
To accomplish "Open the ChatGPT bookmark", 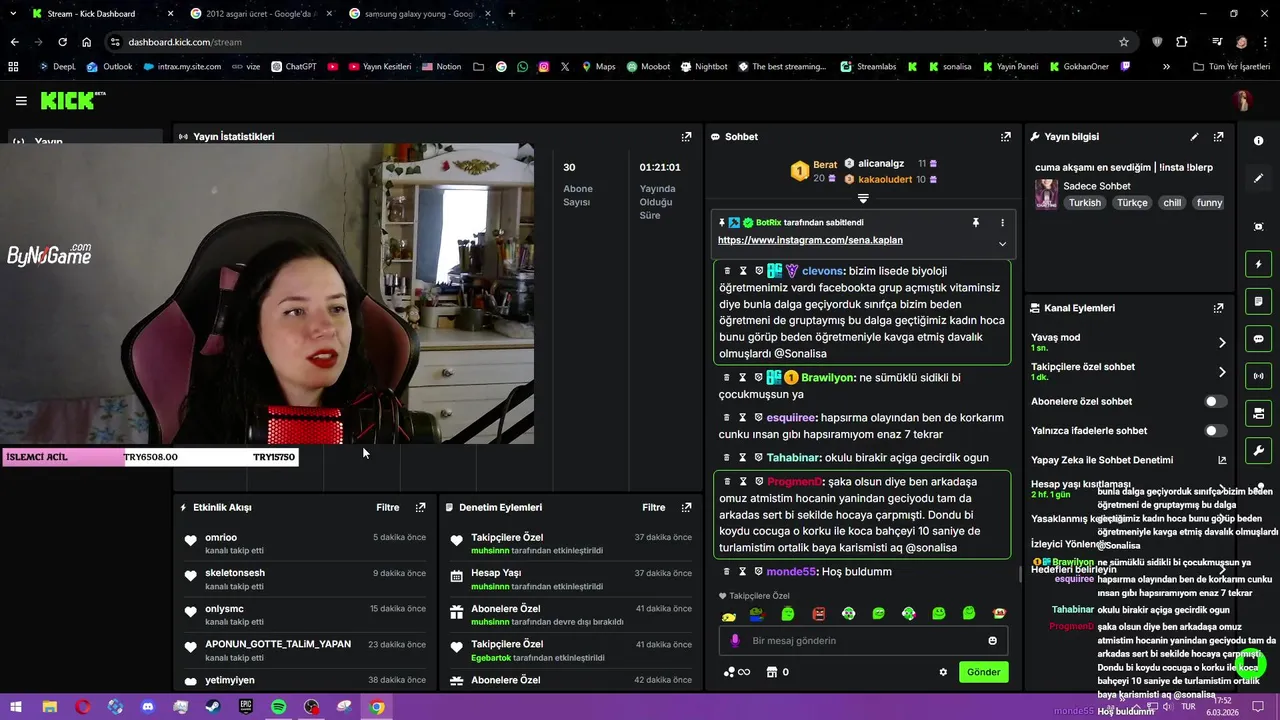I will (x=294, y=67).
